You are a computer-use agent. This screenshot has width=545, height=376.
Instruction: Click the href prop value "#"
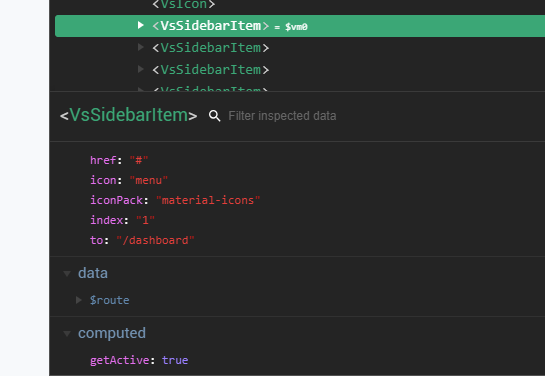(139, 160)
